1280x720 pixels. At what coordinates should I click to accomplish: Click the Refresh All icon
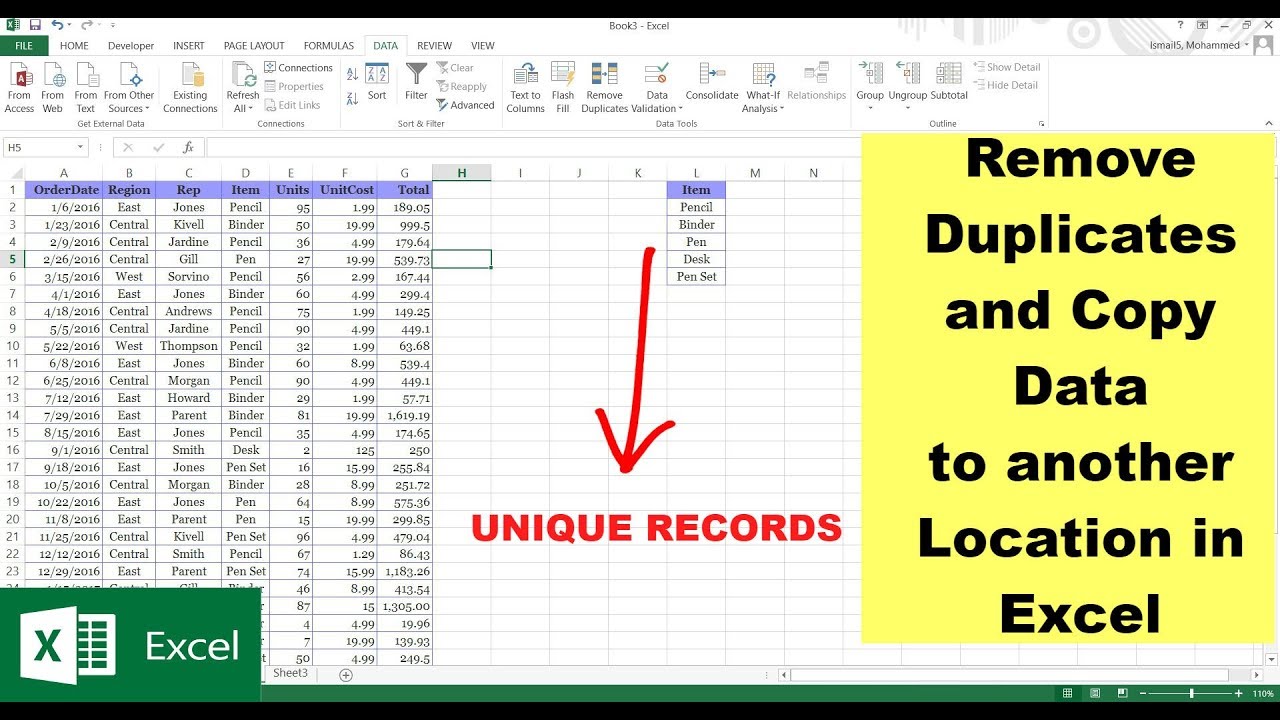(243, 75)
